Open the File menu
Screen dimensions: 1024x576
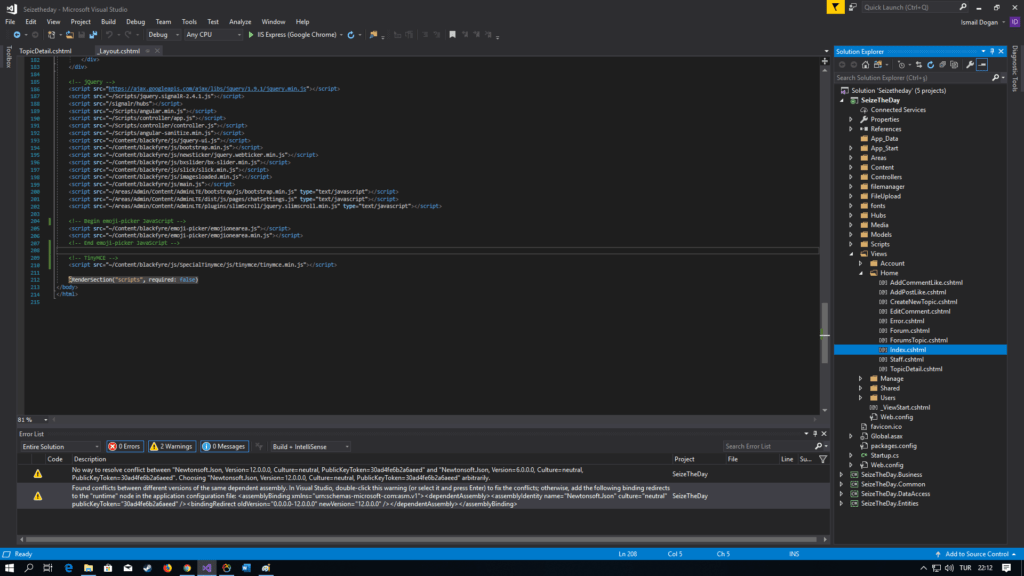(x=10, y=22)
